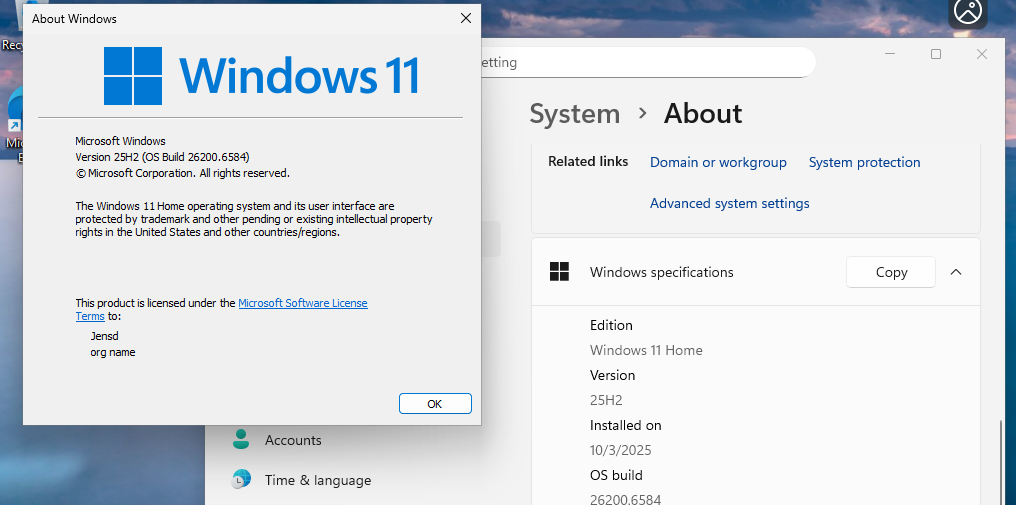Open Advanced system settings link
Image resolution: width=1016 pixels, height=505 pixels.
pos(729,203)
